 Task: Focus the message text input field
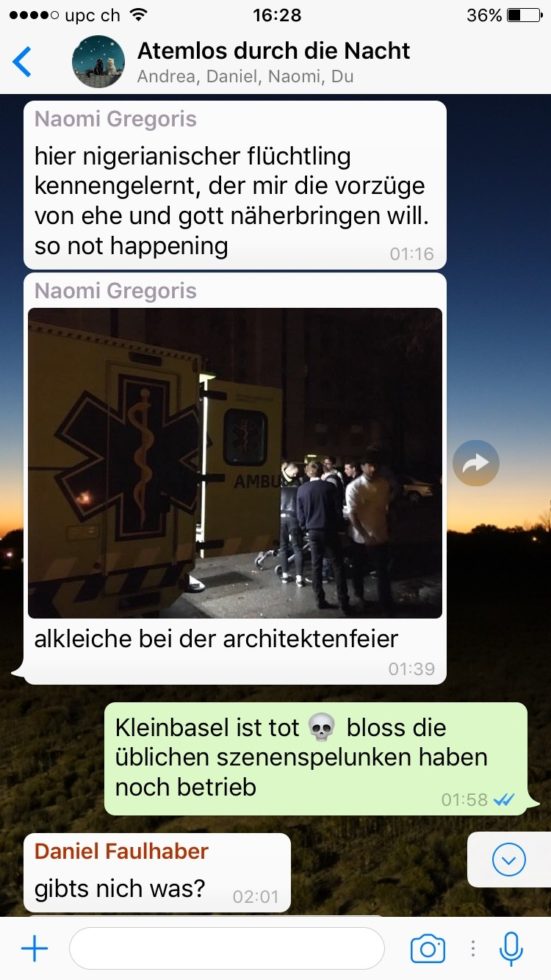pos(227,949)
